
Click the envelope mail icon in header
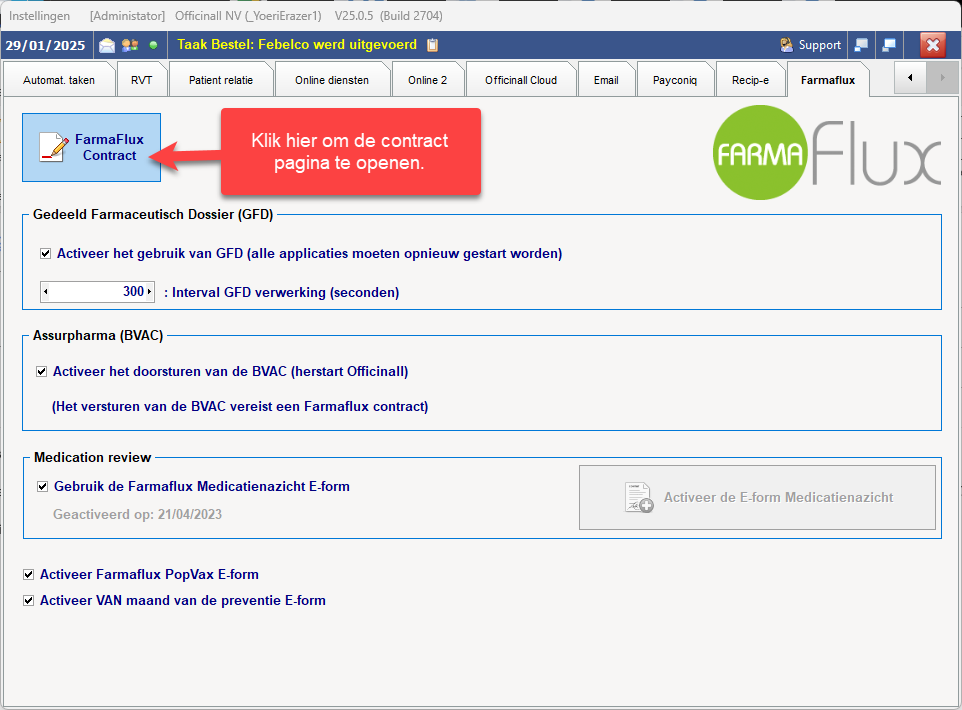pos(107,45)
